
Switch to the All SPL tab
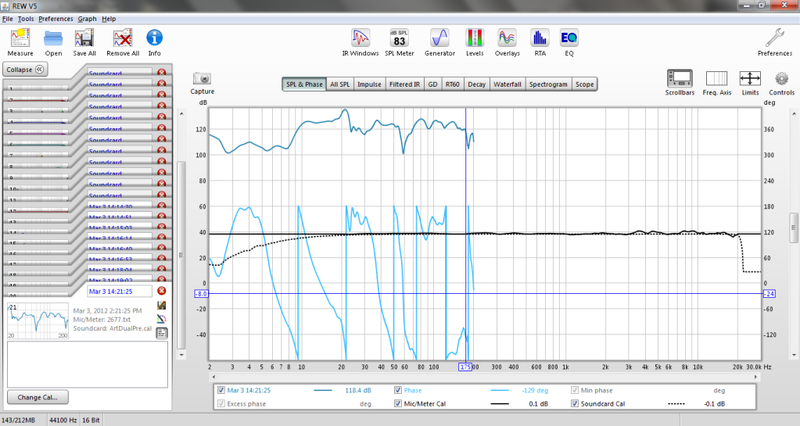(340, 84)
